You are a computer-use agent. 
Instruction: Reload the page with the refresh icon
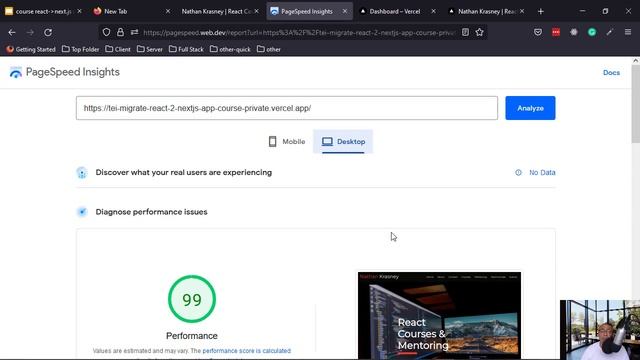(x=48, y=32)
